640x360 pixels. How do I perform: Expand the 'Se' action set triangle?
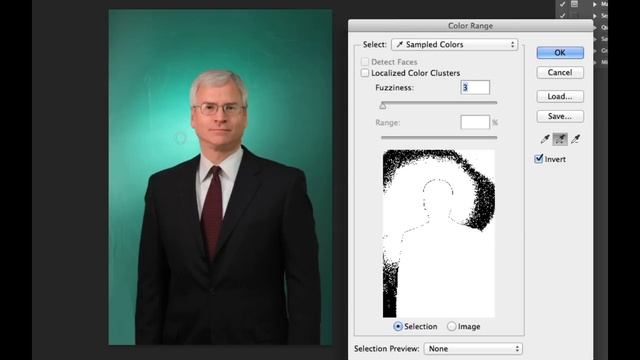tap(595, 16)
